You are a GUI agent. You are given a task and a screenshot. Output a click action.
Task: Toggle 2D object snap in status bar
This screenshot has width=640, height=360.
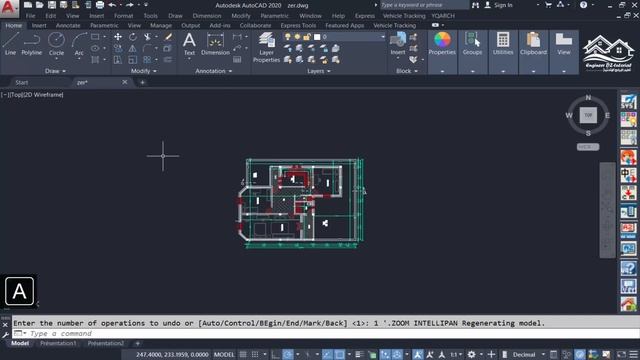339,354
